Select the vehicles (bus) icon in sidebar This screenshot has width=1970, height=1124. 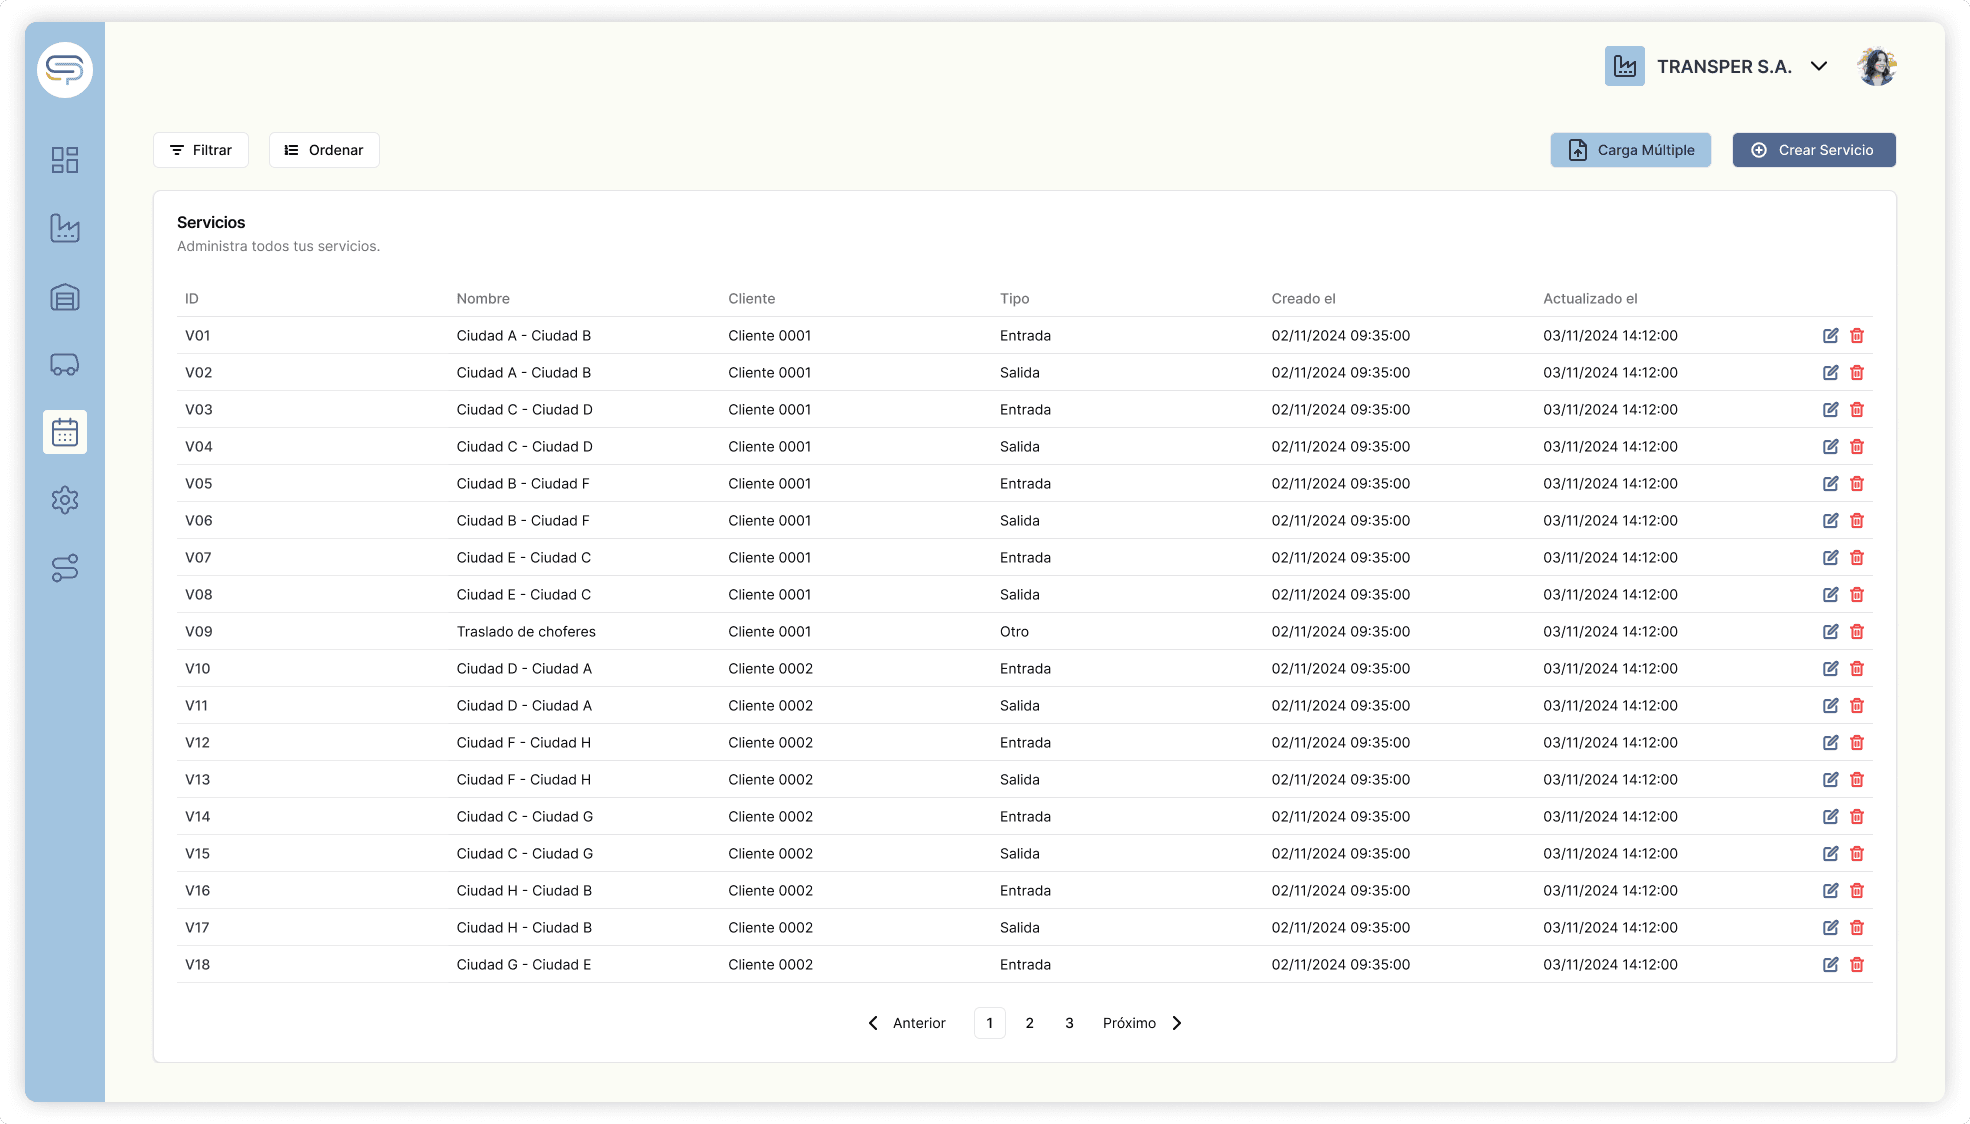coord(64,364)
